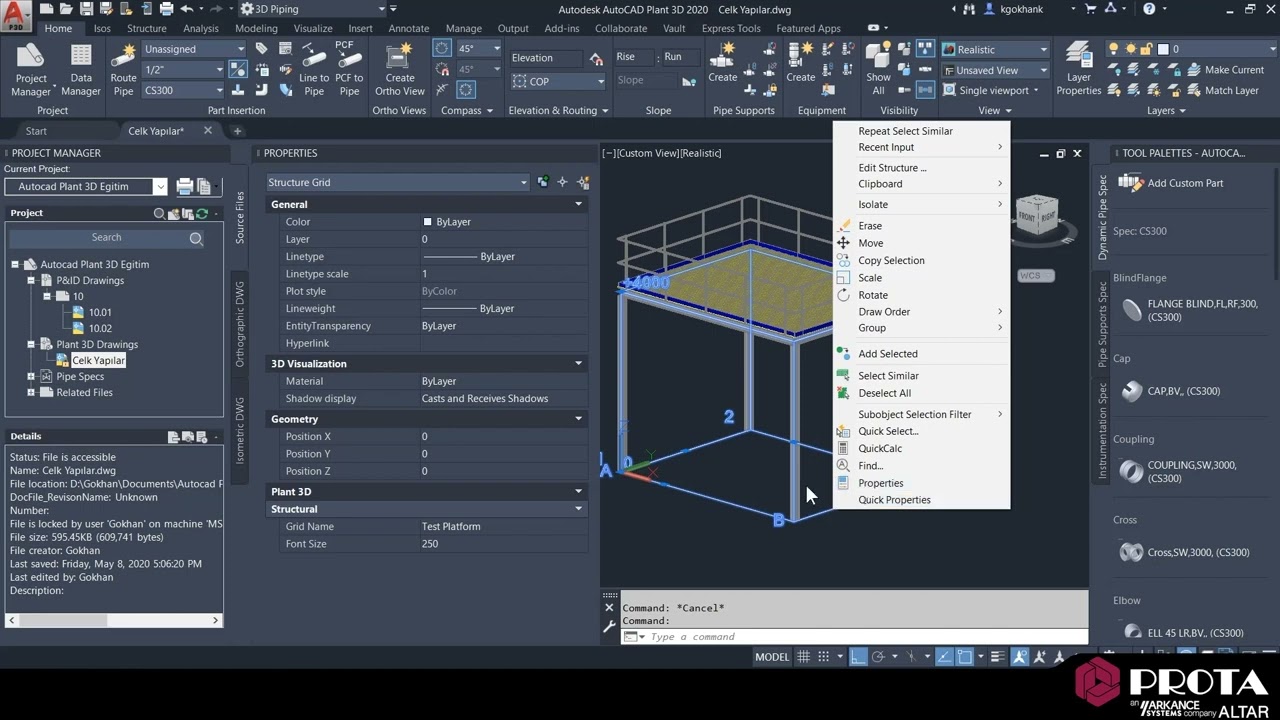Create equipment from the Equipment panel
This screenshot has width=1280, height=720.
tap(800, 64)
